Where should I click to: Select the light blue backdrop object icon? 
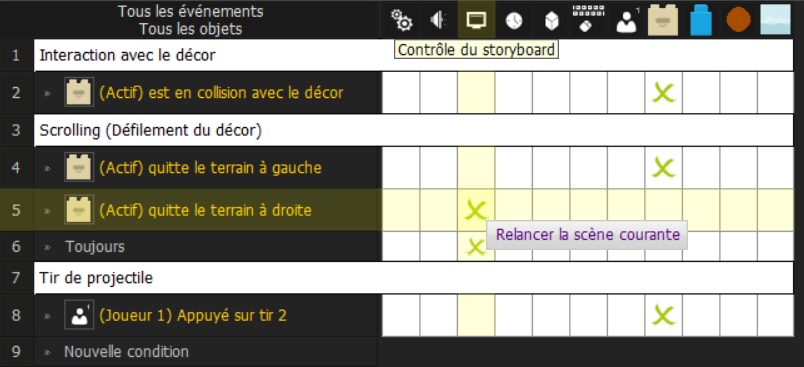pos(775,20)
